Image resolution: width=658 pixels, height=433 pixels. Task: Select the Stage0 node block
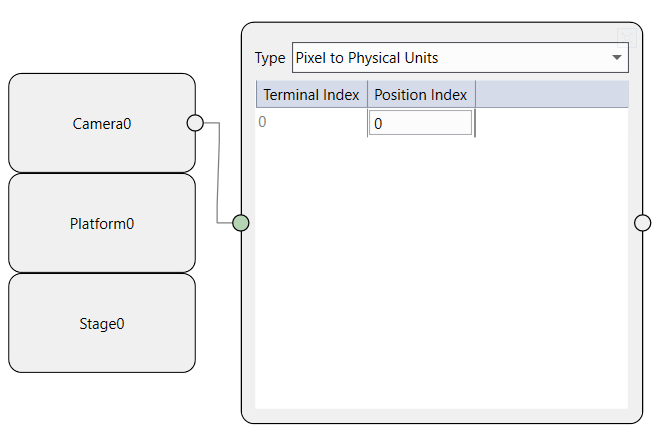(100, 324)
